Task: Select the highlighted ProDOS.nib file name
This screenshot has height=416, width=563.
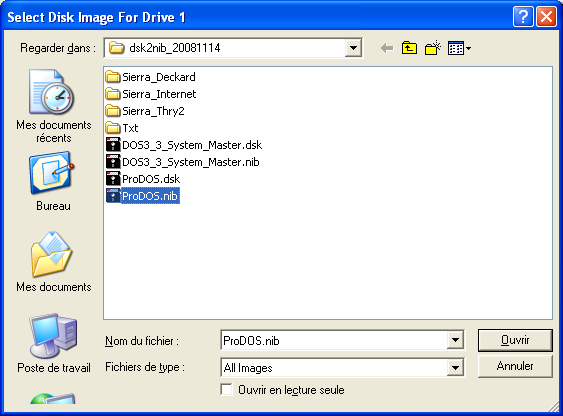Action: pos(150,196)
